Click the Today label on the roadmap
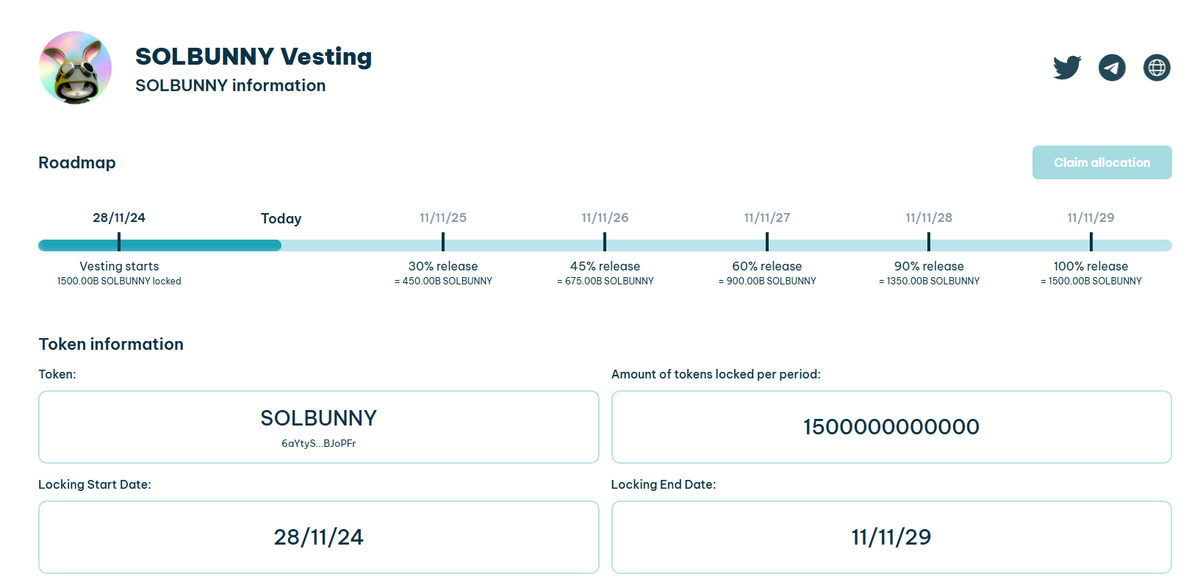 [x=281, y=218]
